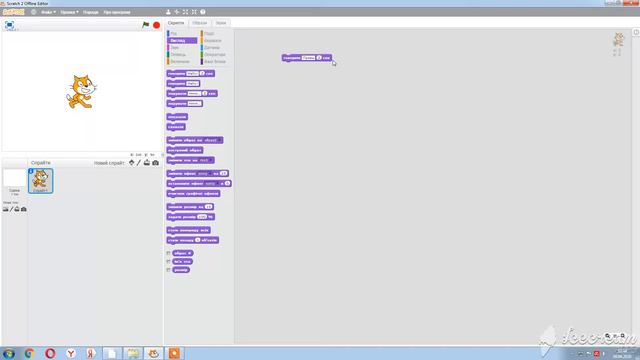Open the About menu item

(117, 12)
